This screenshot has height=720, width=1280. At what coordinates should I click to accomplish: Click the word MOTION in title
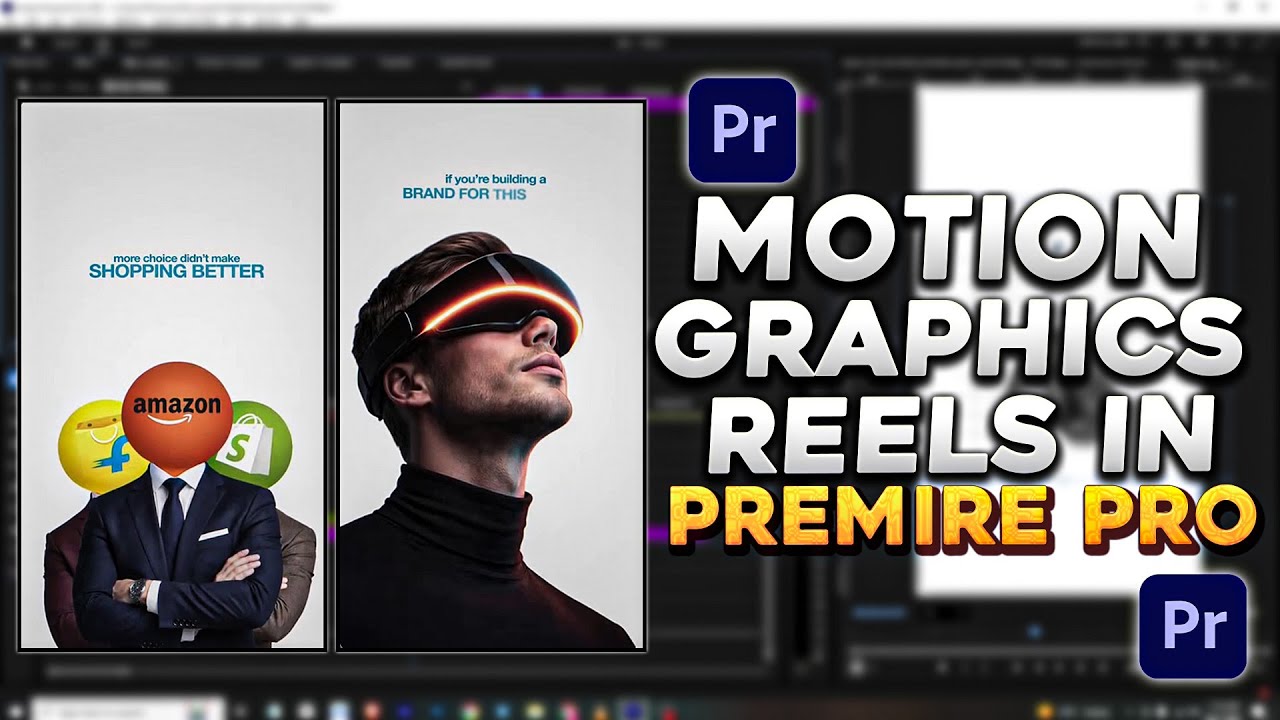pyautogui.click(x=948, y=238)
